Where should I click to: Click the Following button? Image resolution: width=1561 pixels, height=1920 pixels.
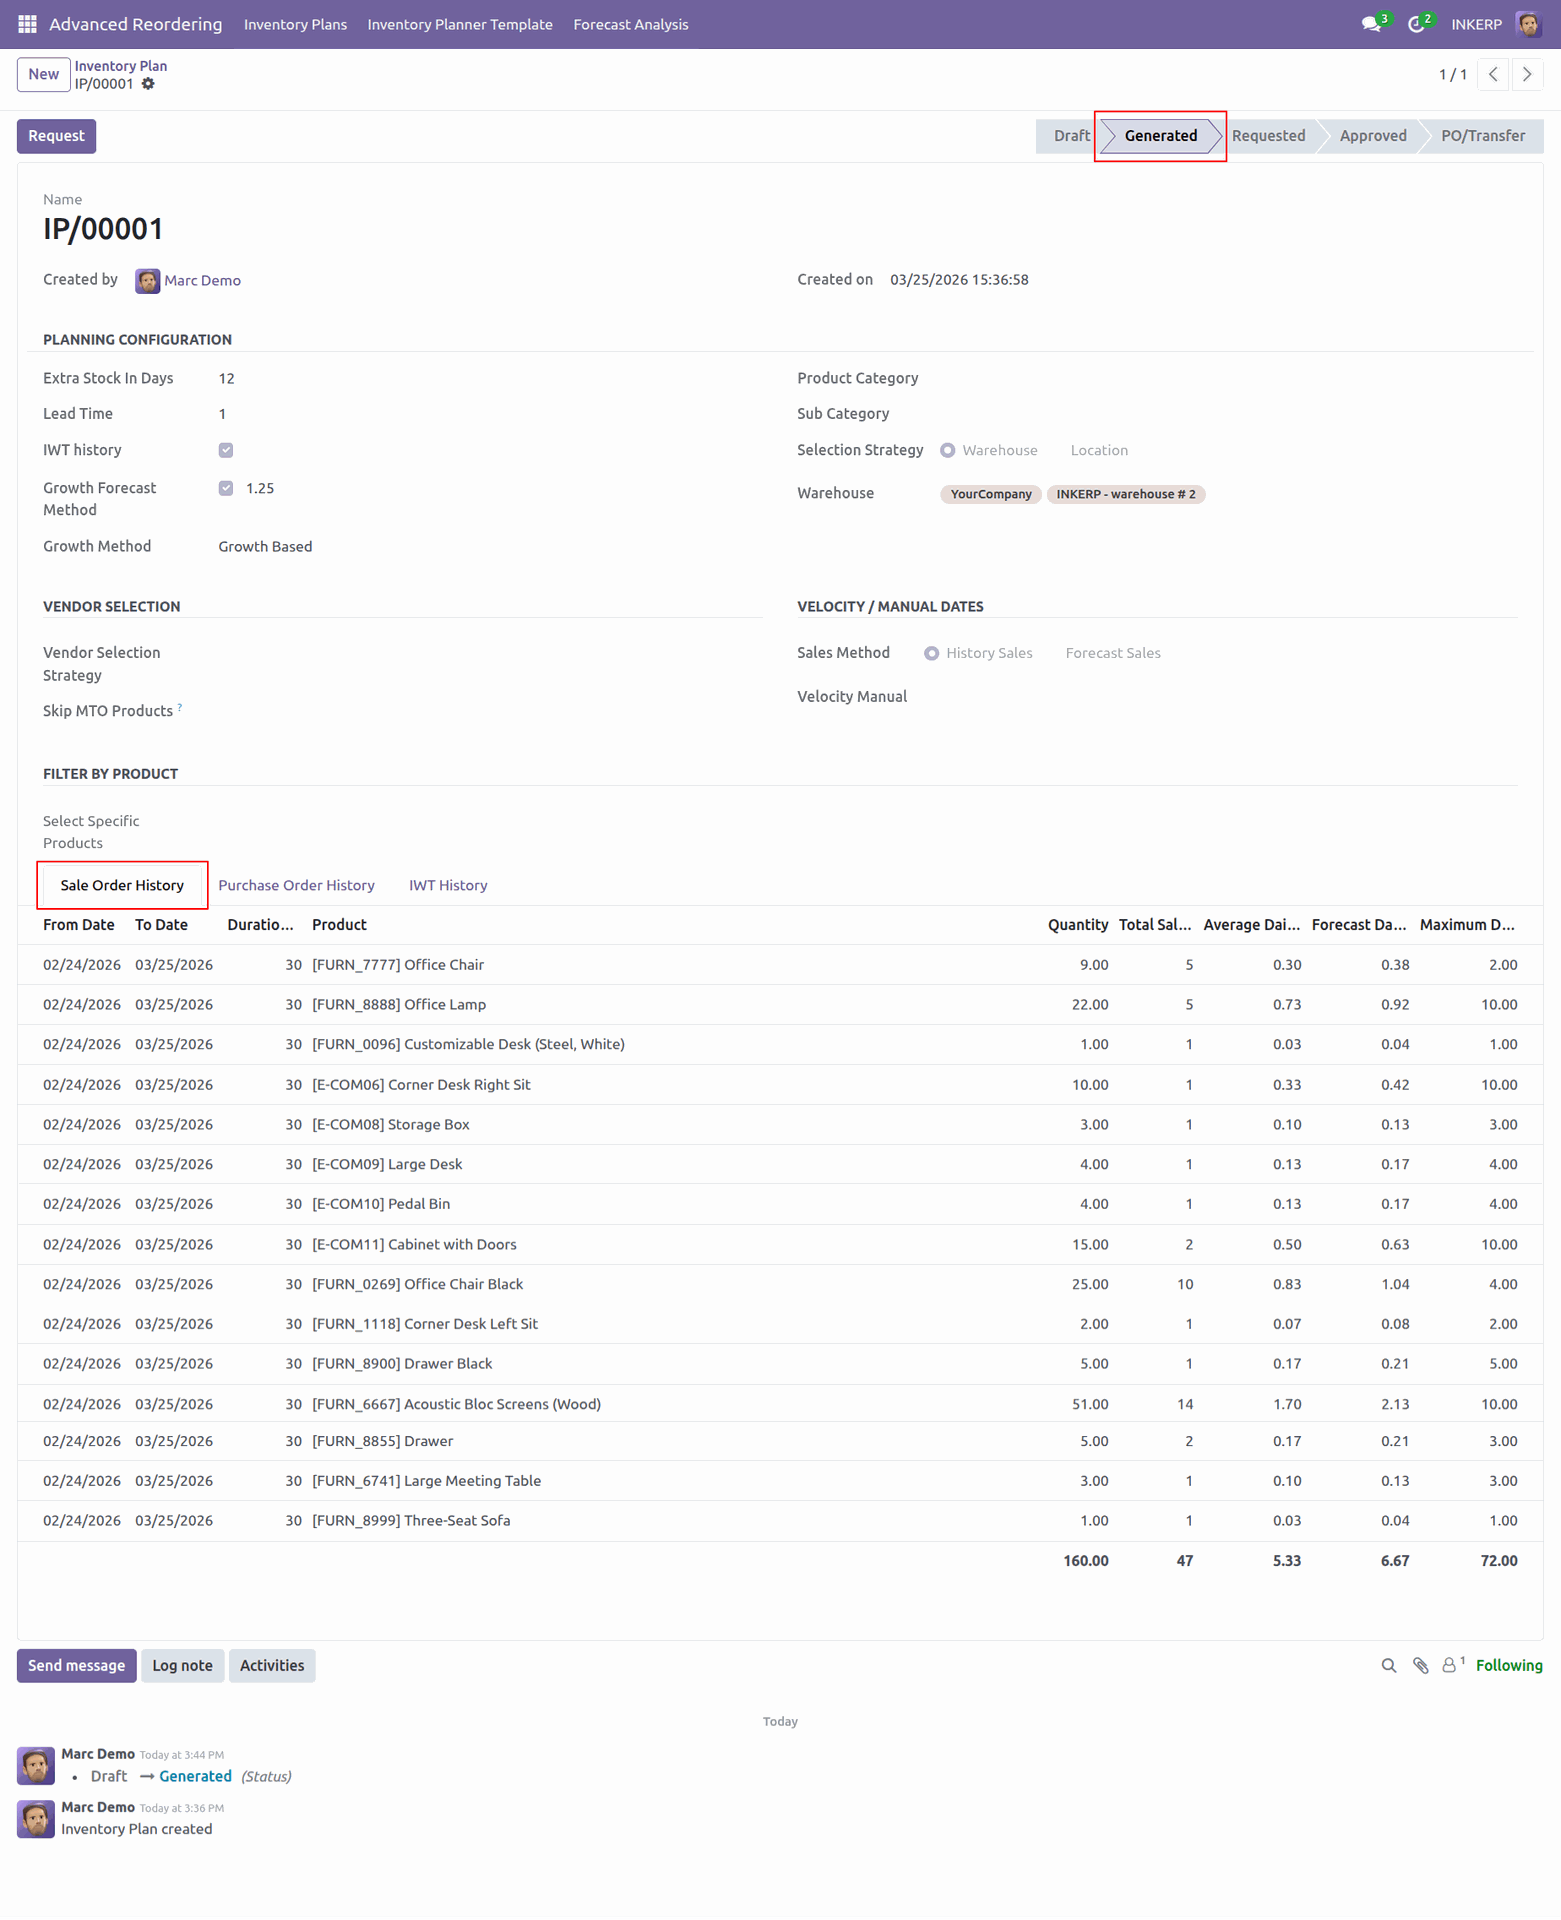coord(1509,1665)
